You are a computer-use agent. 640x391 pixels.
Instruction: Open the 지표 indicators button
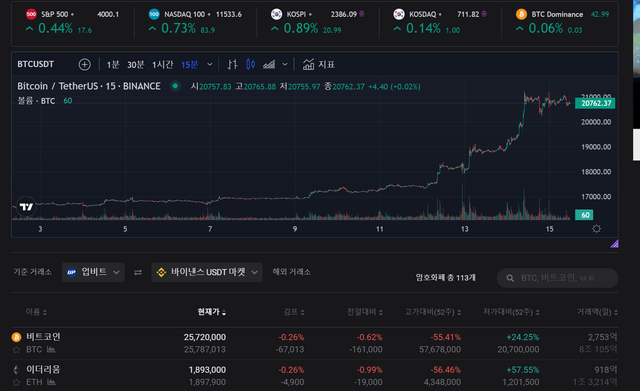318,64
